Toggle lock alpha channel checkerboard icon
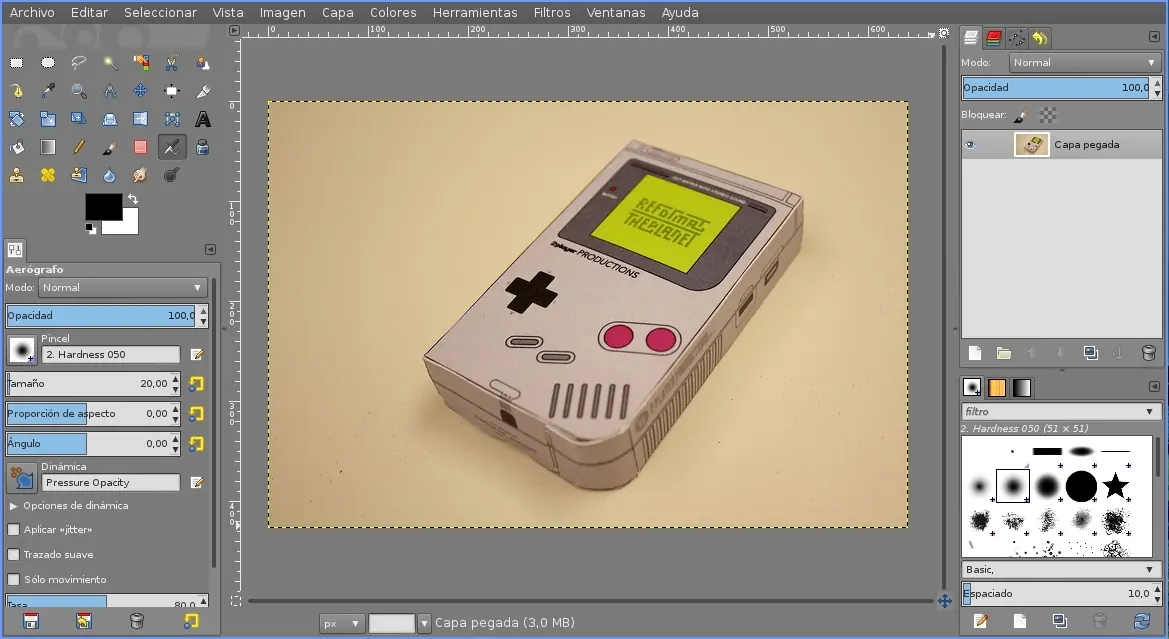 point(1048,115)
